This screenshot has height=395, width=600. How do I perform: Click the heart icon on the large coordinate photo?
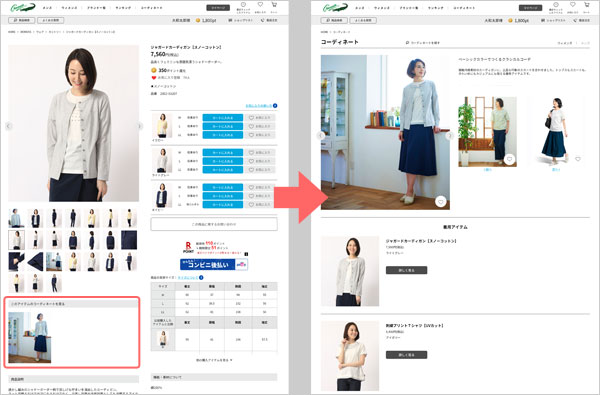click(440, 201)
